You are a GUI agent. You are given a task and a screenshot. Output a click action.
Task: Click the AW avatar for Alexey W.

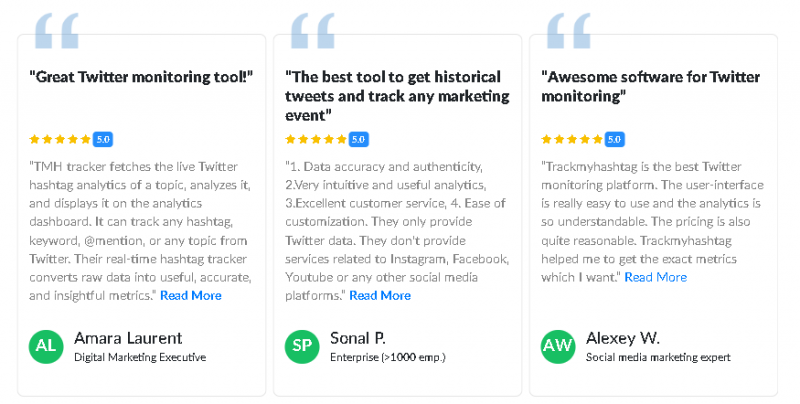(558, 346)
